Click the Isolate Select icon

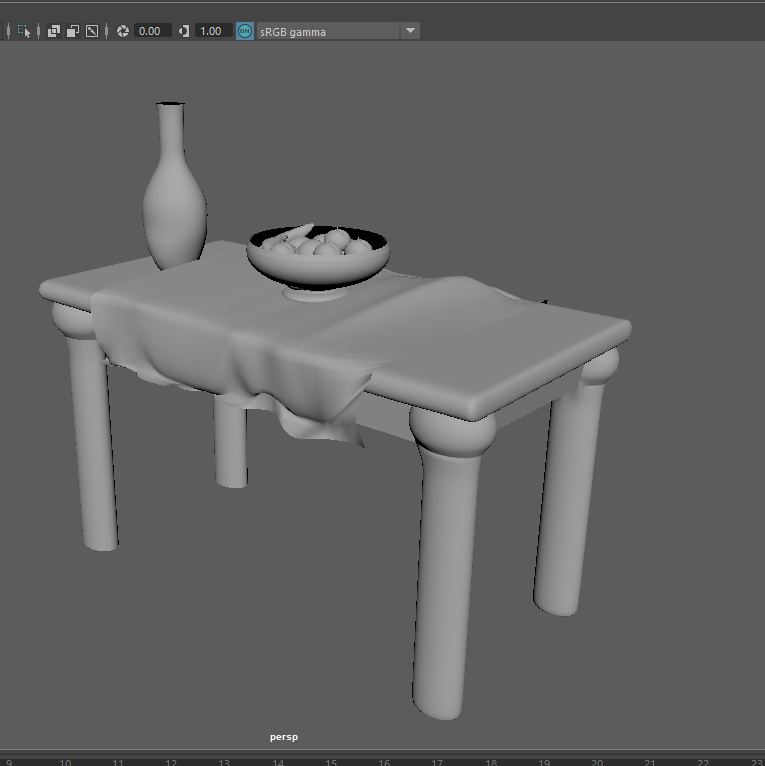25,31
